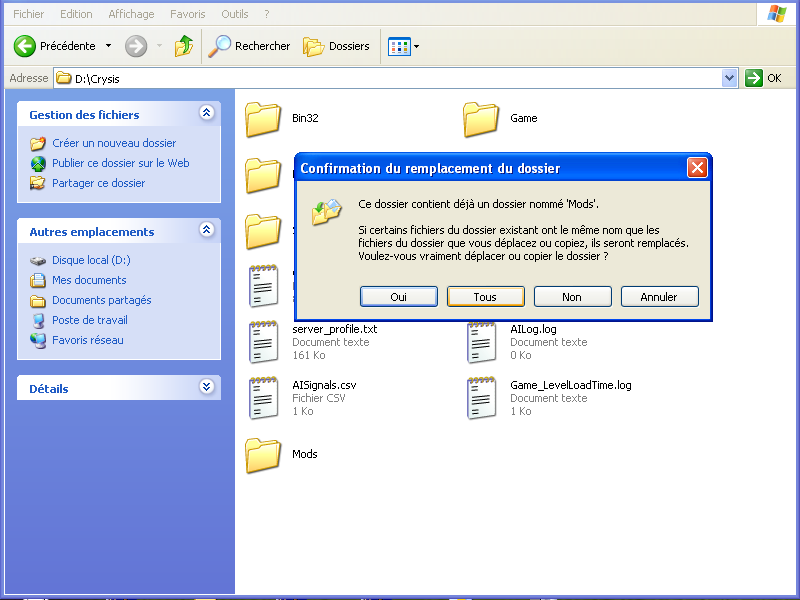Open the Mes documents link

click(x=89, y=280)
